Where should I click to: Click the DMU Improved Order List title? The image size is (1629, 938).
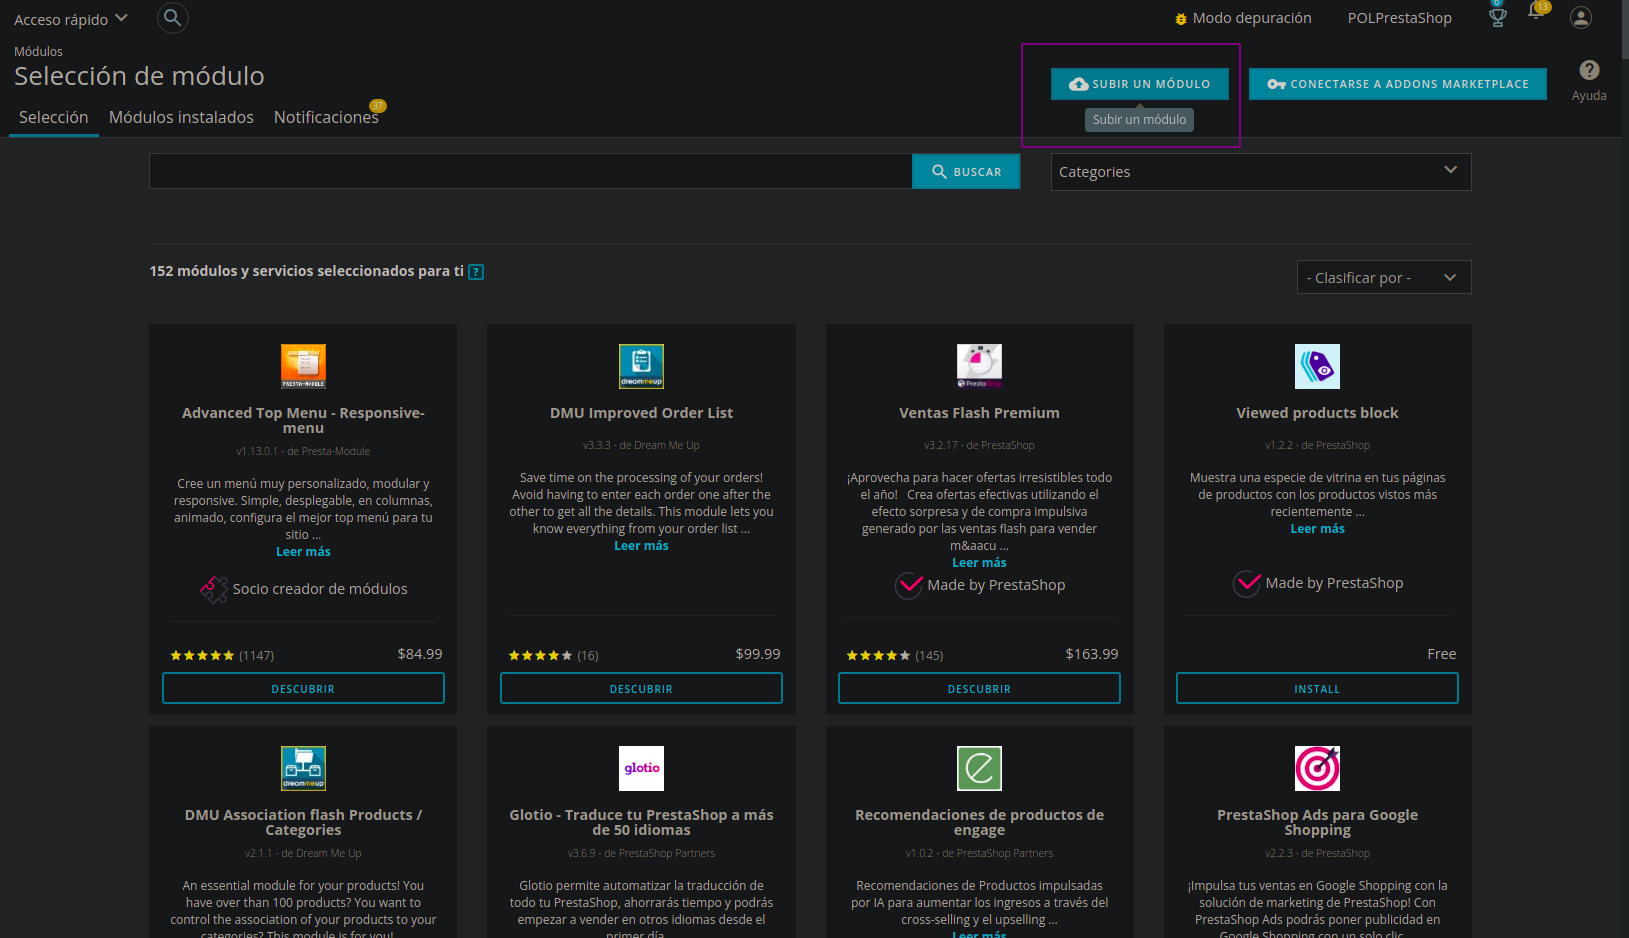click(x=641, y=413)
